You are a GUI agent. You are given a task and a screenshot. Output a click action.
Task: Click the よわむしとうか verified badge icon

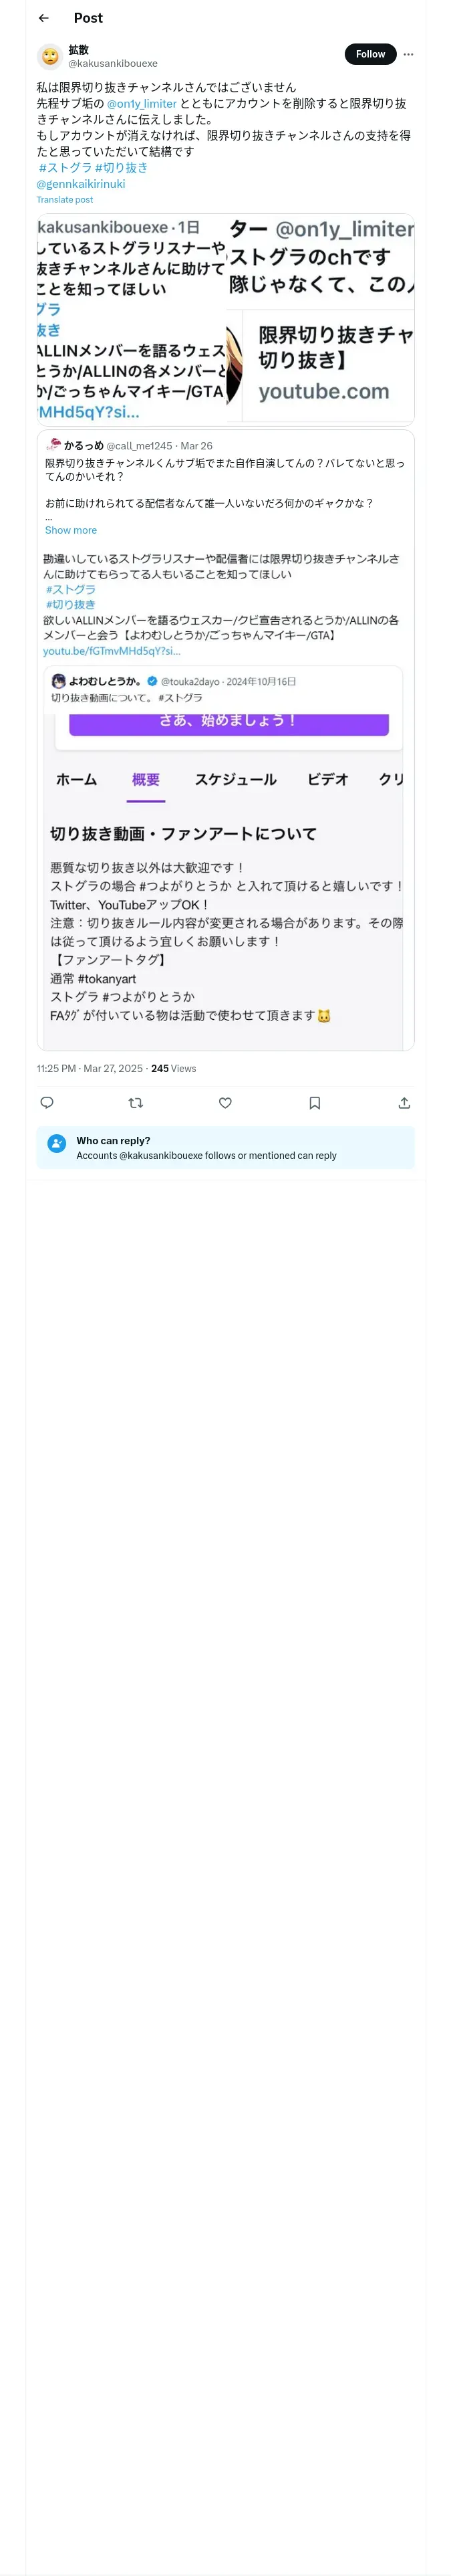[x=152, y=681]
